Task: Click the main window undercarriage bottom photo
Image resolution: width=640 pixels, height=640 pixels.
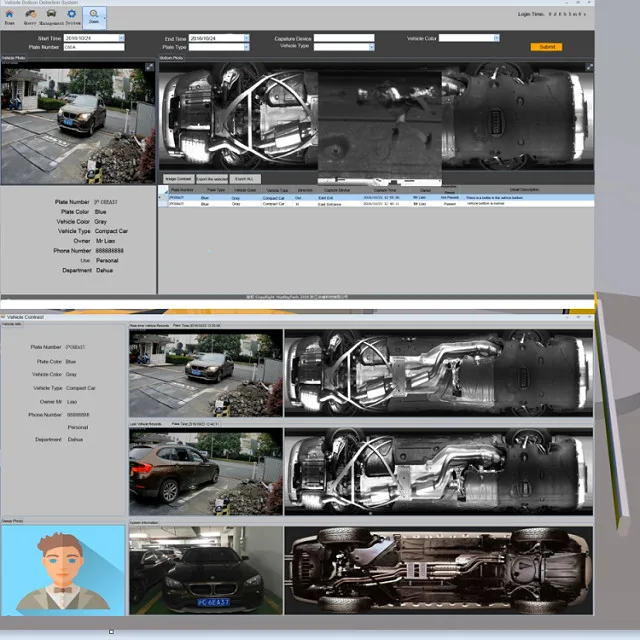Action: (x=376, y=117)
